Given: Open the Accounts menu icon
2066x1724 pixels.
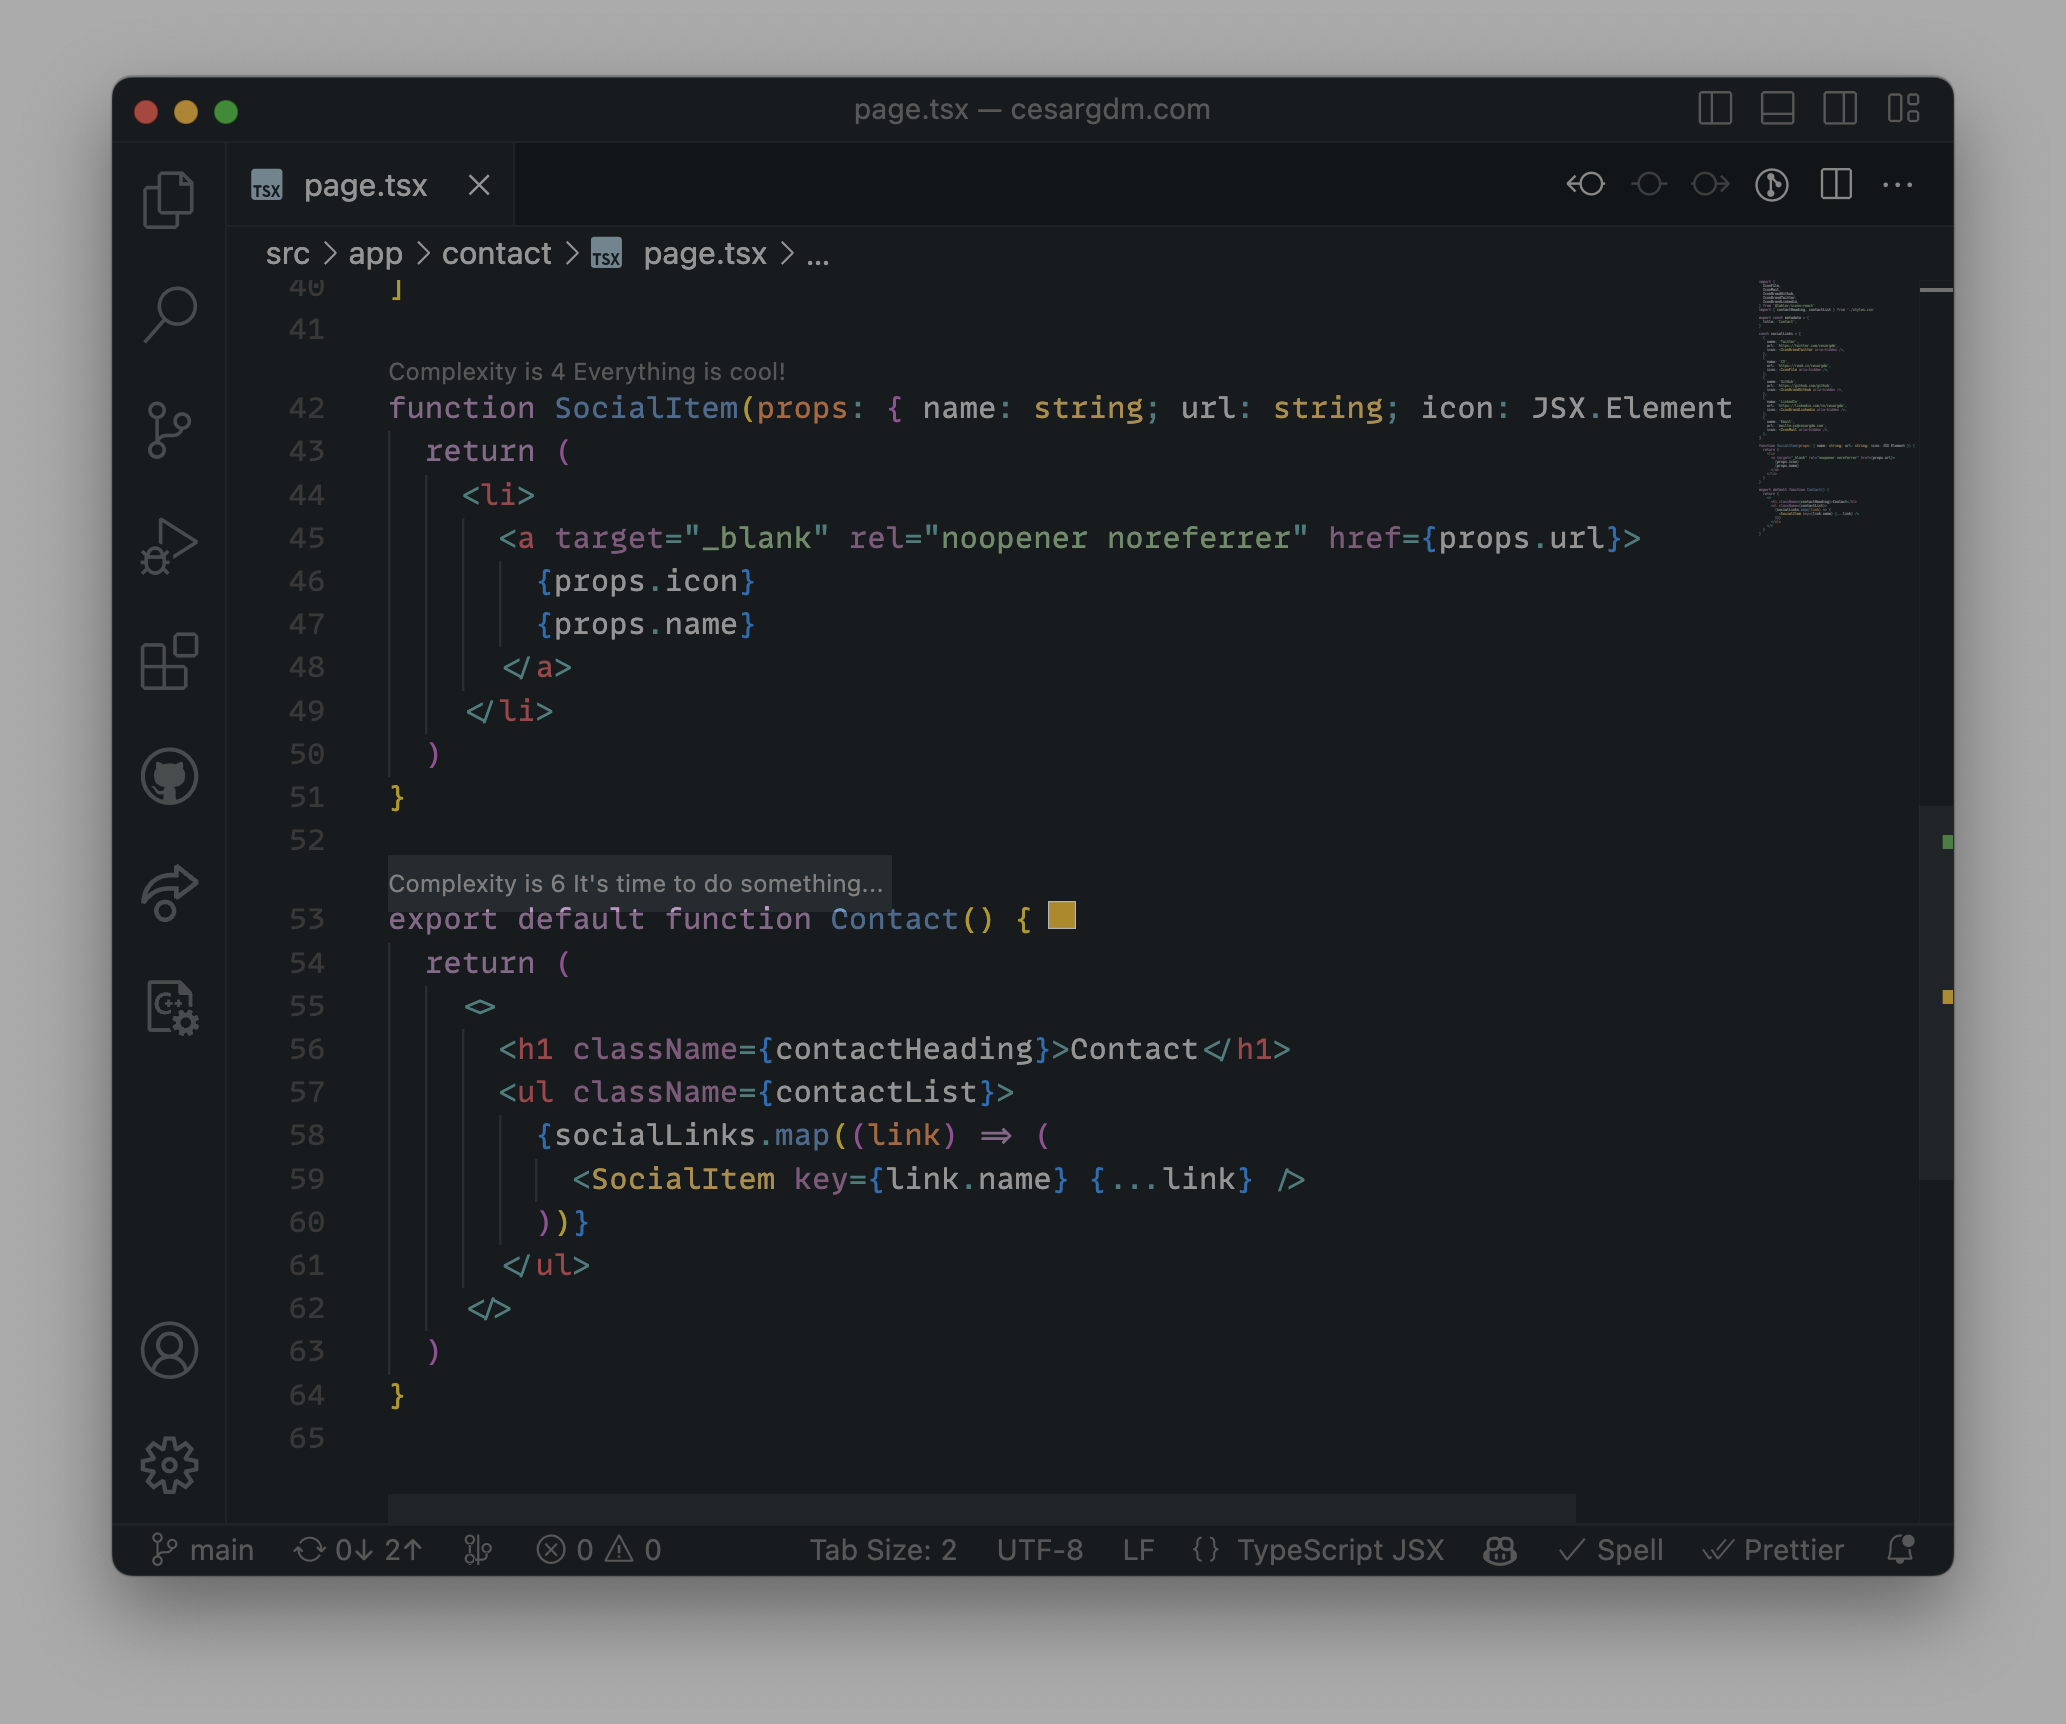Looking at the screenshot, I should coord(169,1351).
